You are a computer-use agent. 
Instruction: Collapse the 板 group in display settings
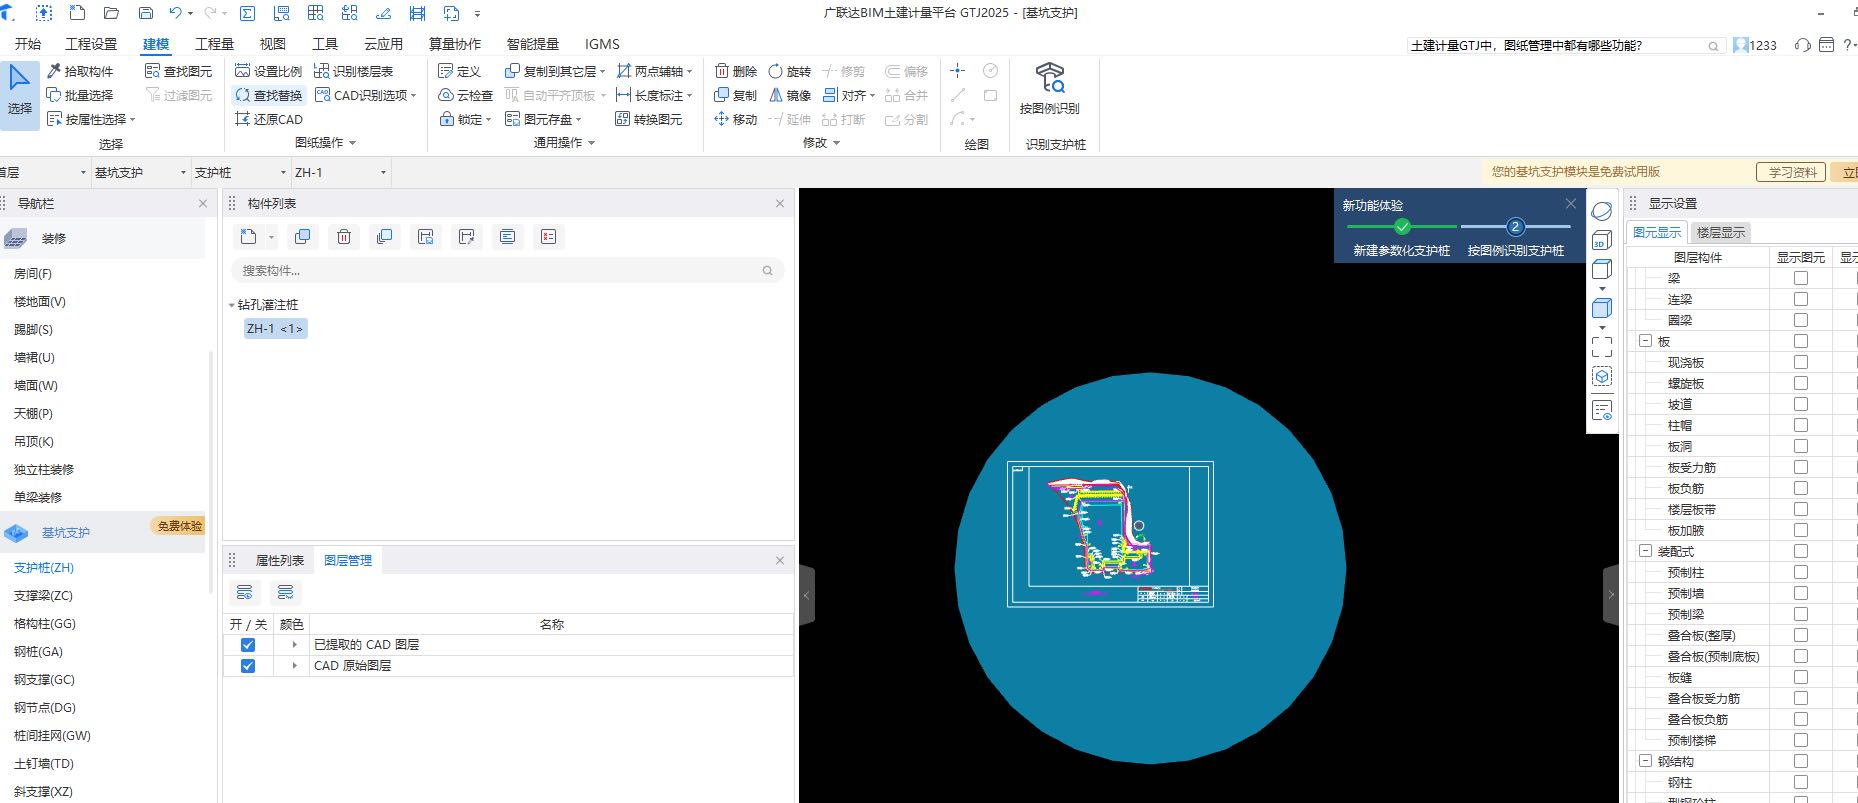click(1645, 341)
